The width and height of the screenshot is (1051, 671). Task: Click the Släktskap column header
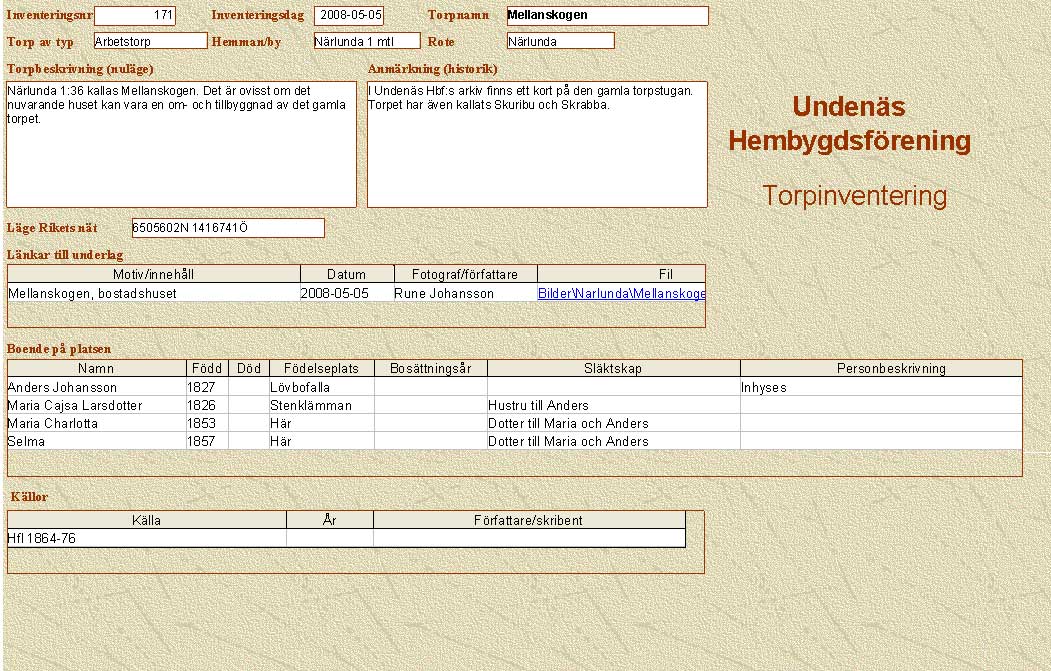pos(612,369)
